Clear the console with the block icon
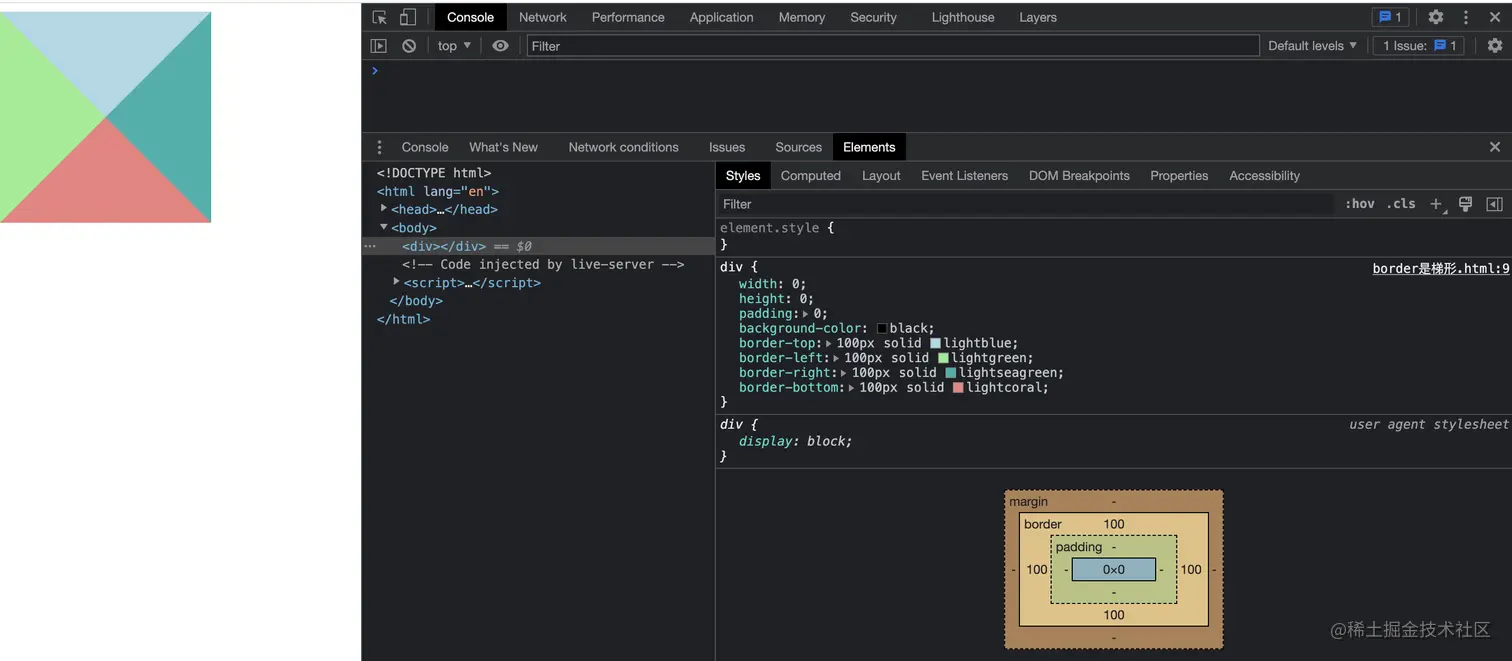The height and width of the screenshot is (661, 1512). (x=409, y=46)
